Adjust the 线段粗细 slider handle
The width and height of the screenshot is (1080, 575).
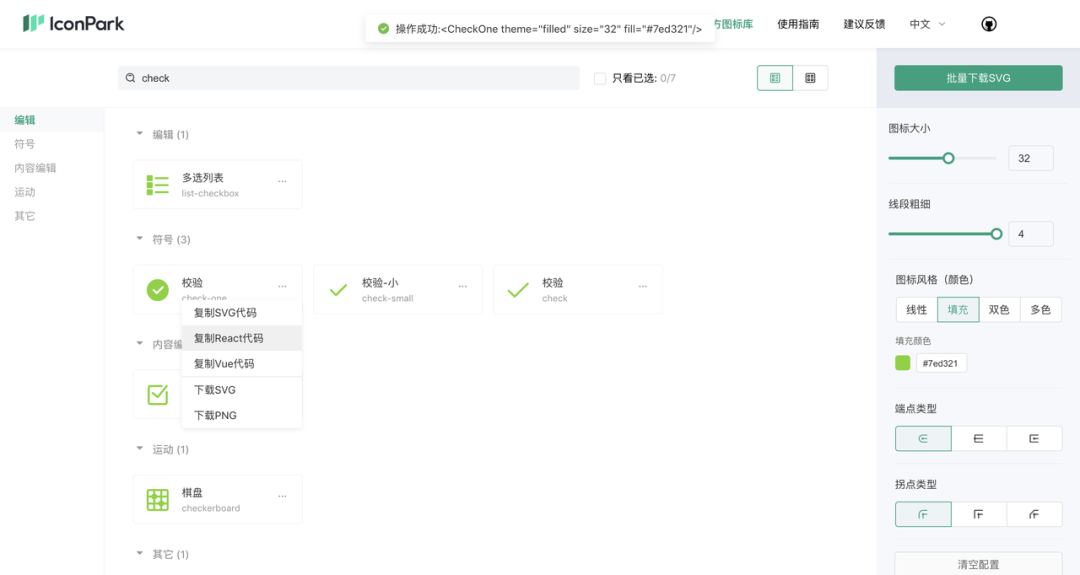(996, 234)
